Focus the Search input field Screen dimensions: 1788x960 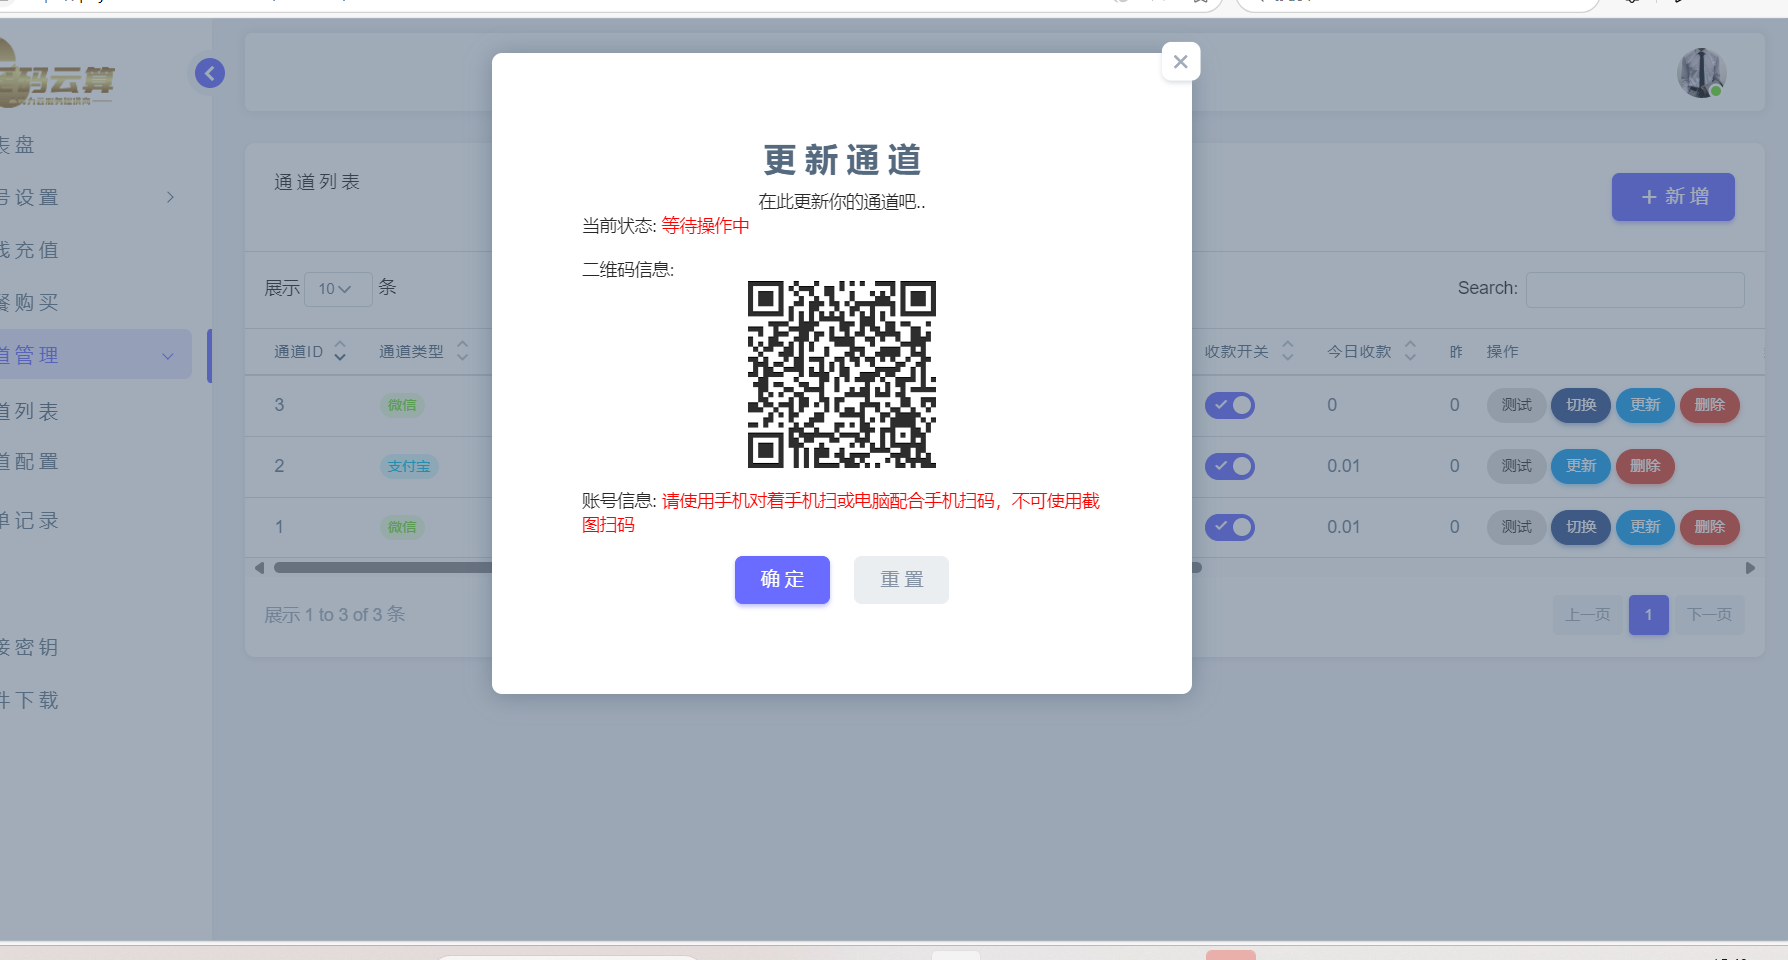[x=1635, y=289]
